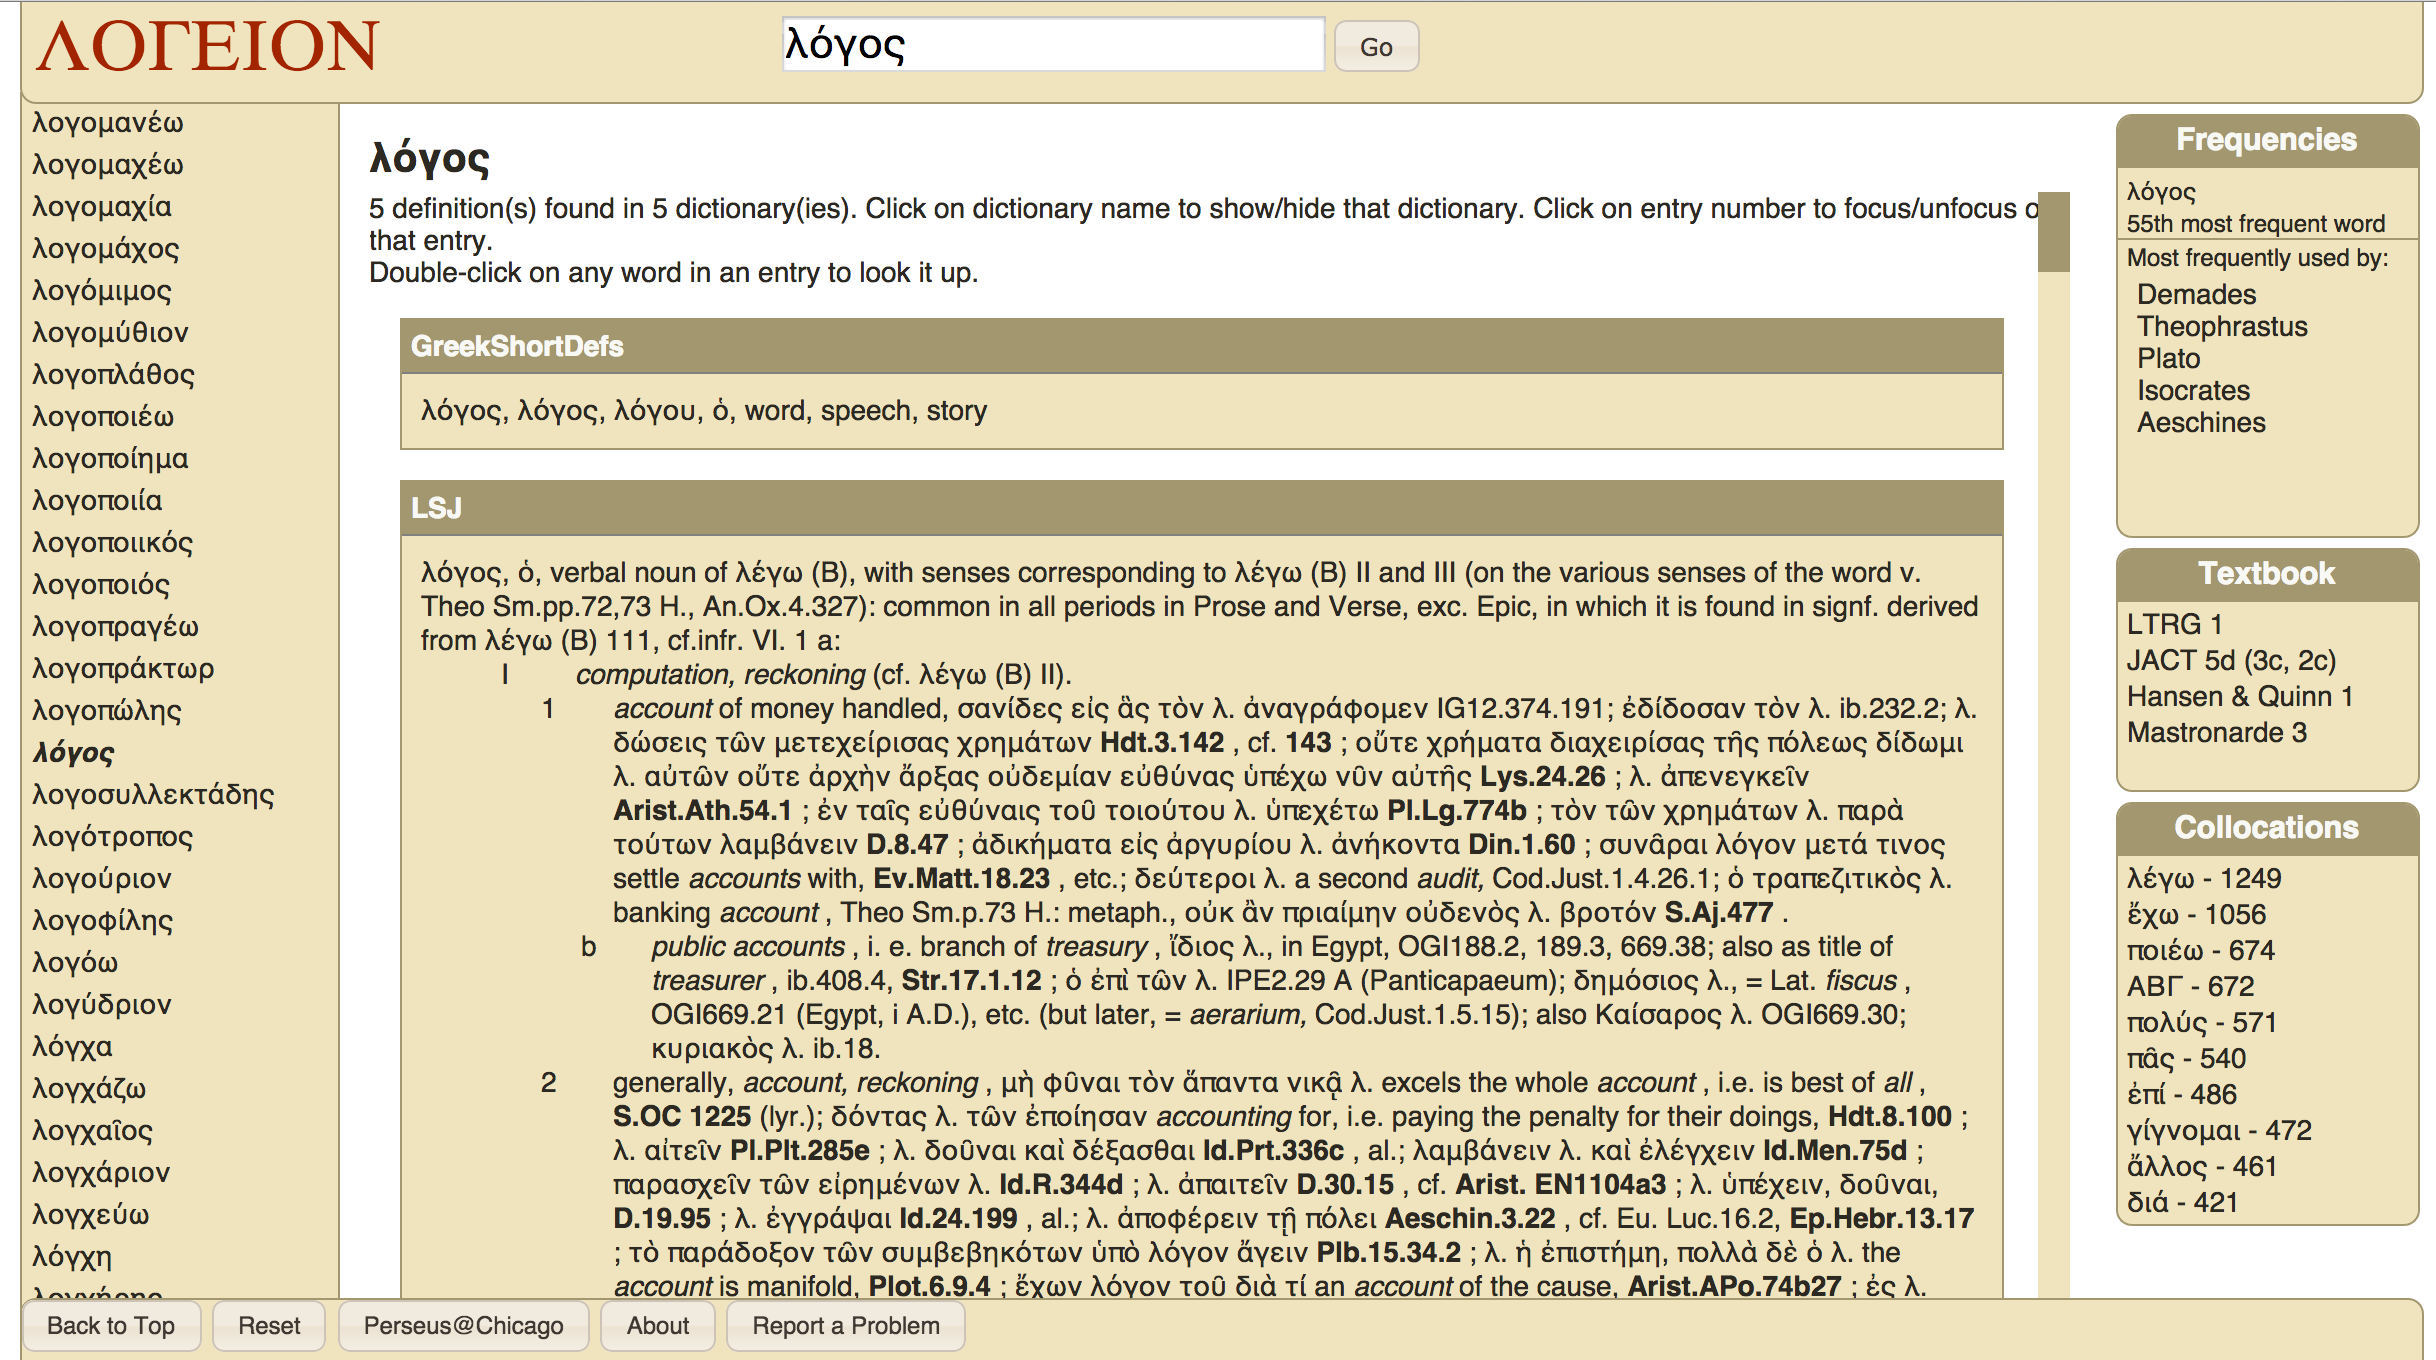Open the λογομαχία entry in sidebar

tap(102, 206)
